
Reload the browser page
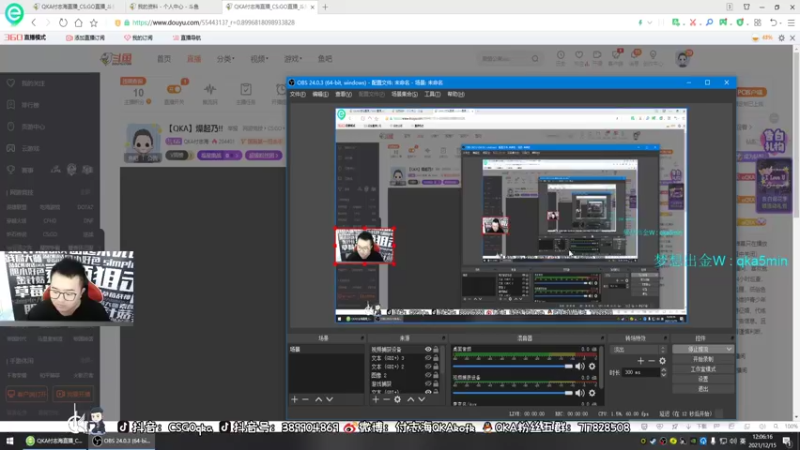(63, 22)
